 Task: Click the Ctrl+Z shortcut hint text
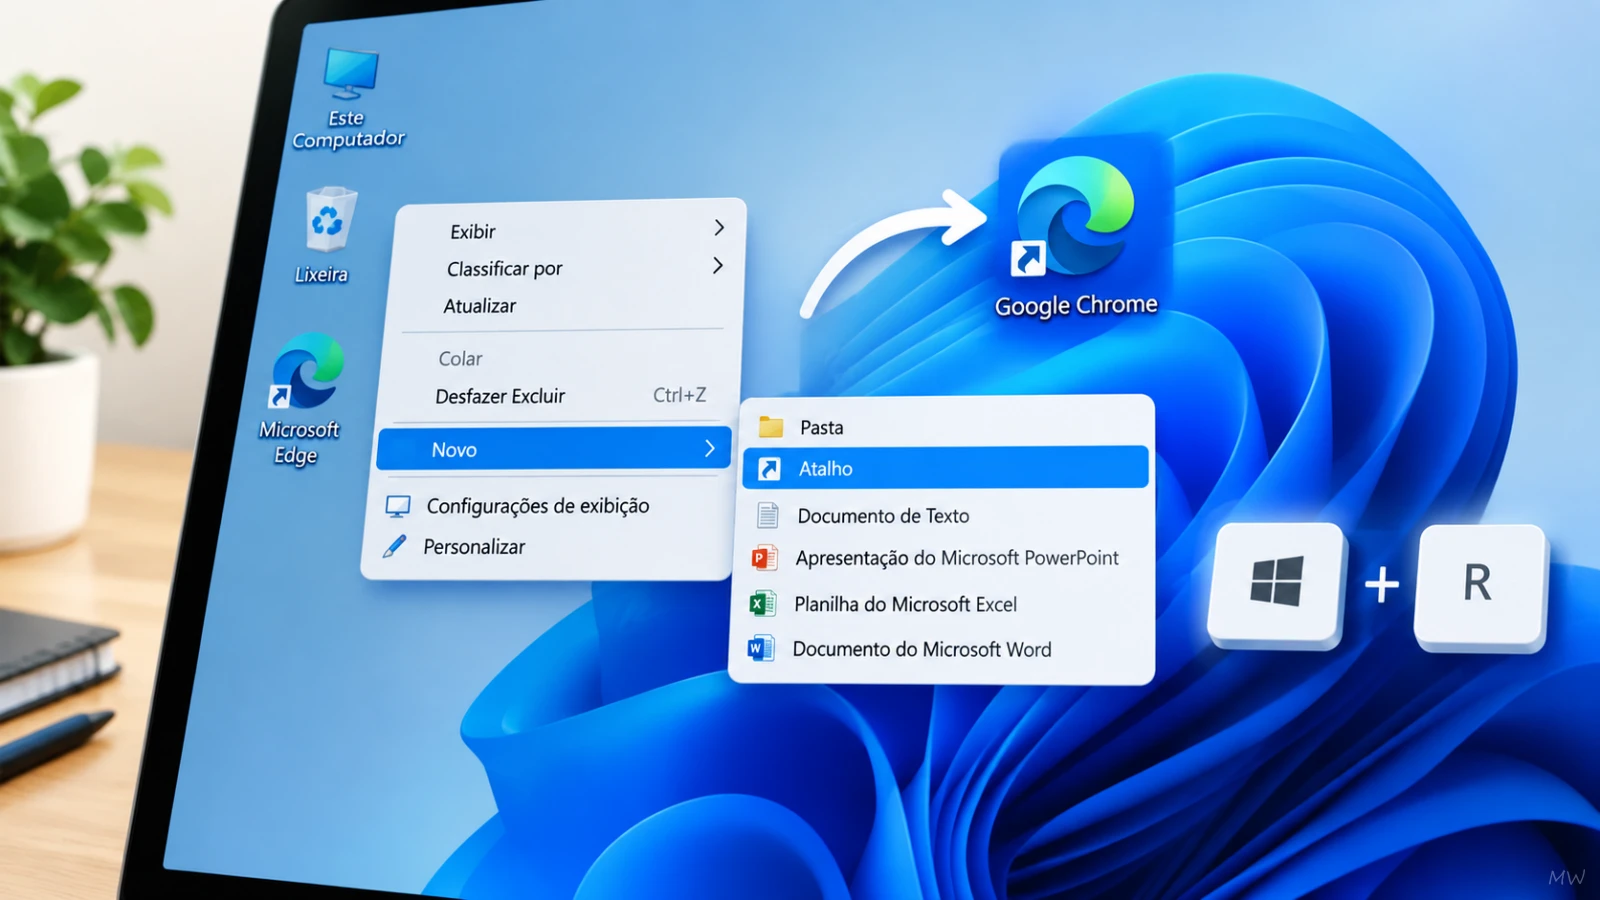click(x=680, y=395)
